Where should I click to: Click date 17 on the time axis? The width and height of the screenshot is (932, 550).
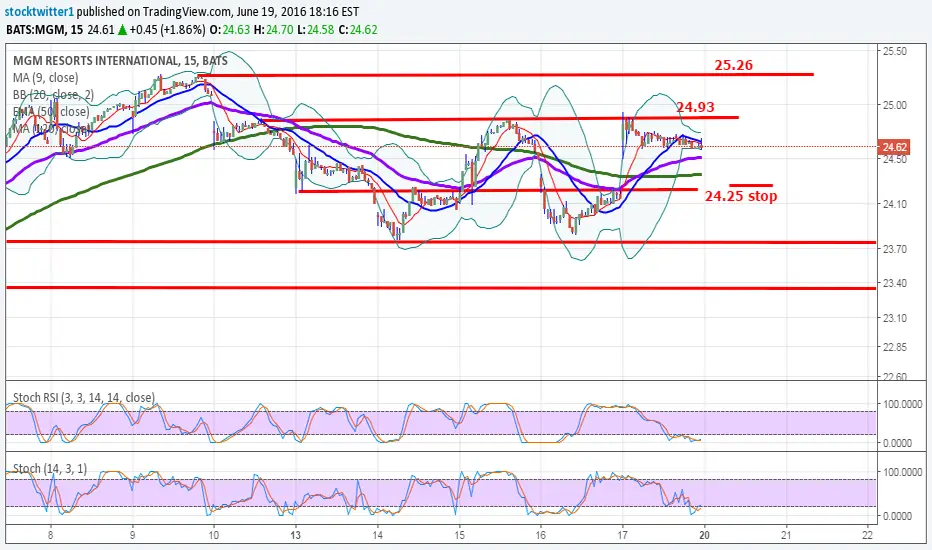pyautogui.click(x=622, y=535)
